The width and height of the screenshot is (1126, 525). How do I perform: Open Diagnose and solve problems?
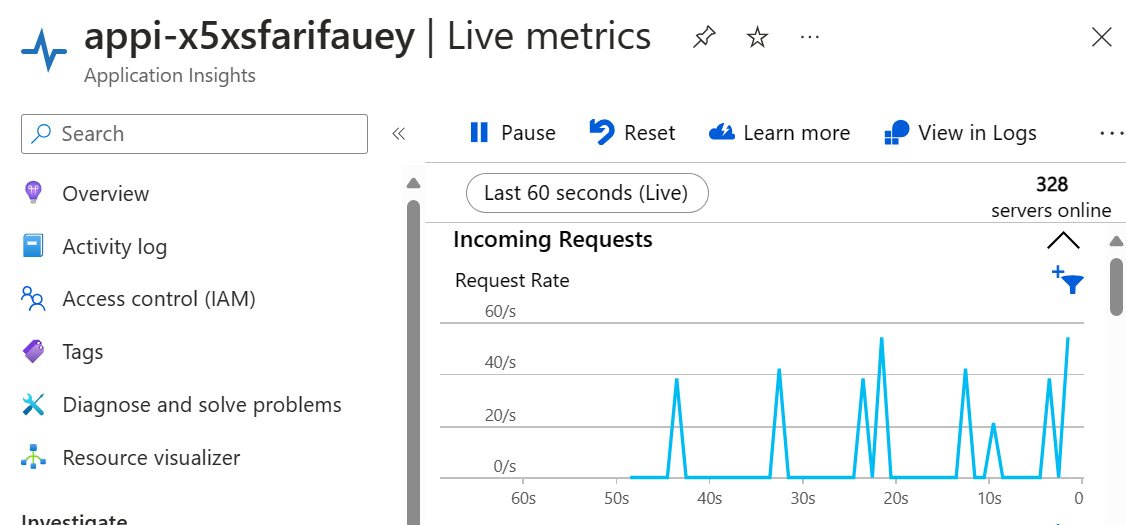(202, 404)
